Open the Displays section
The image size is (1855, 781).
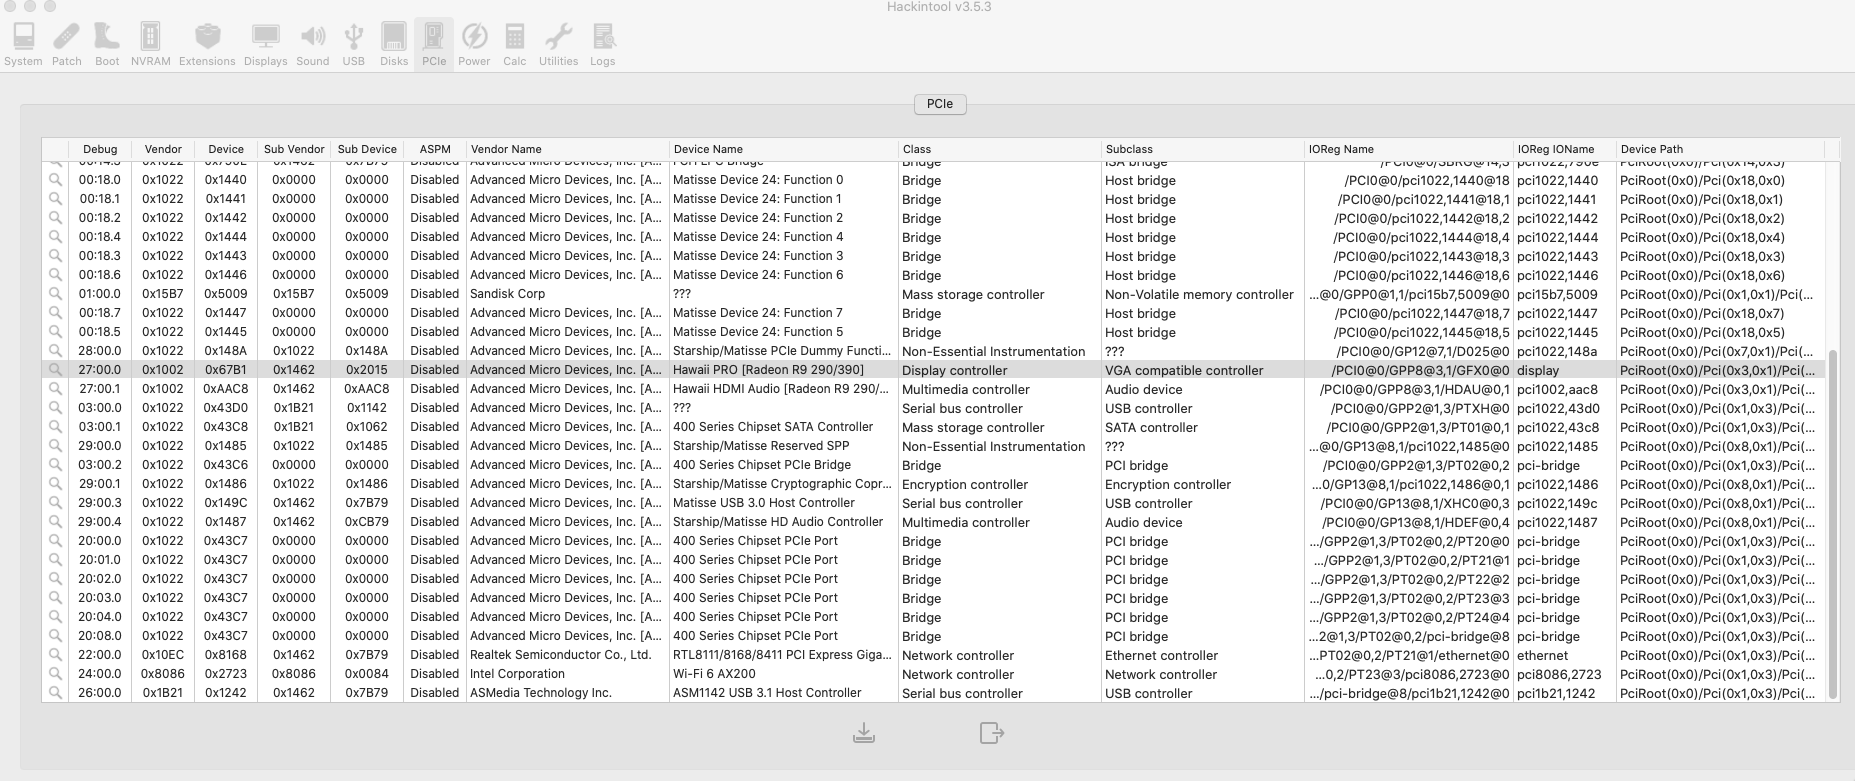[x=265, y=45]
